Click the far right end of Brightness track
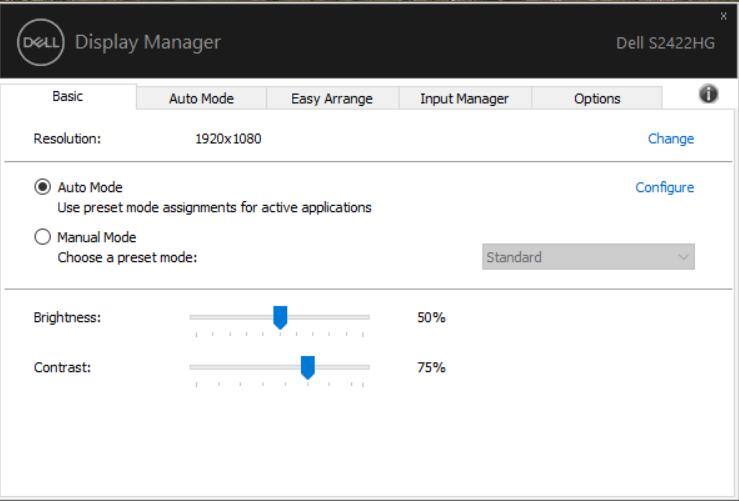Viewport: 739px width, 501px height. (x=367, y=316)
